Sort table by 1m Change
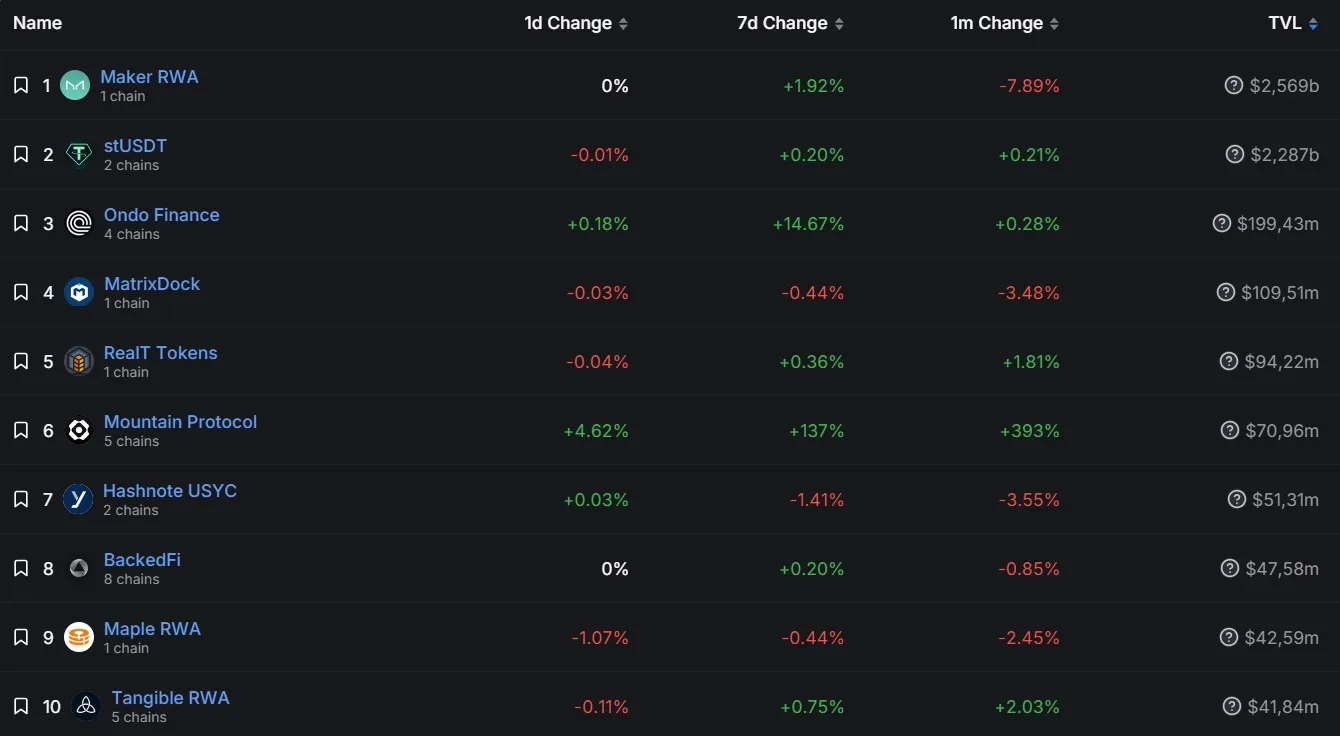Screen dimensions: 1340x736 pos(1005,23)
